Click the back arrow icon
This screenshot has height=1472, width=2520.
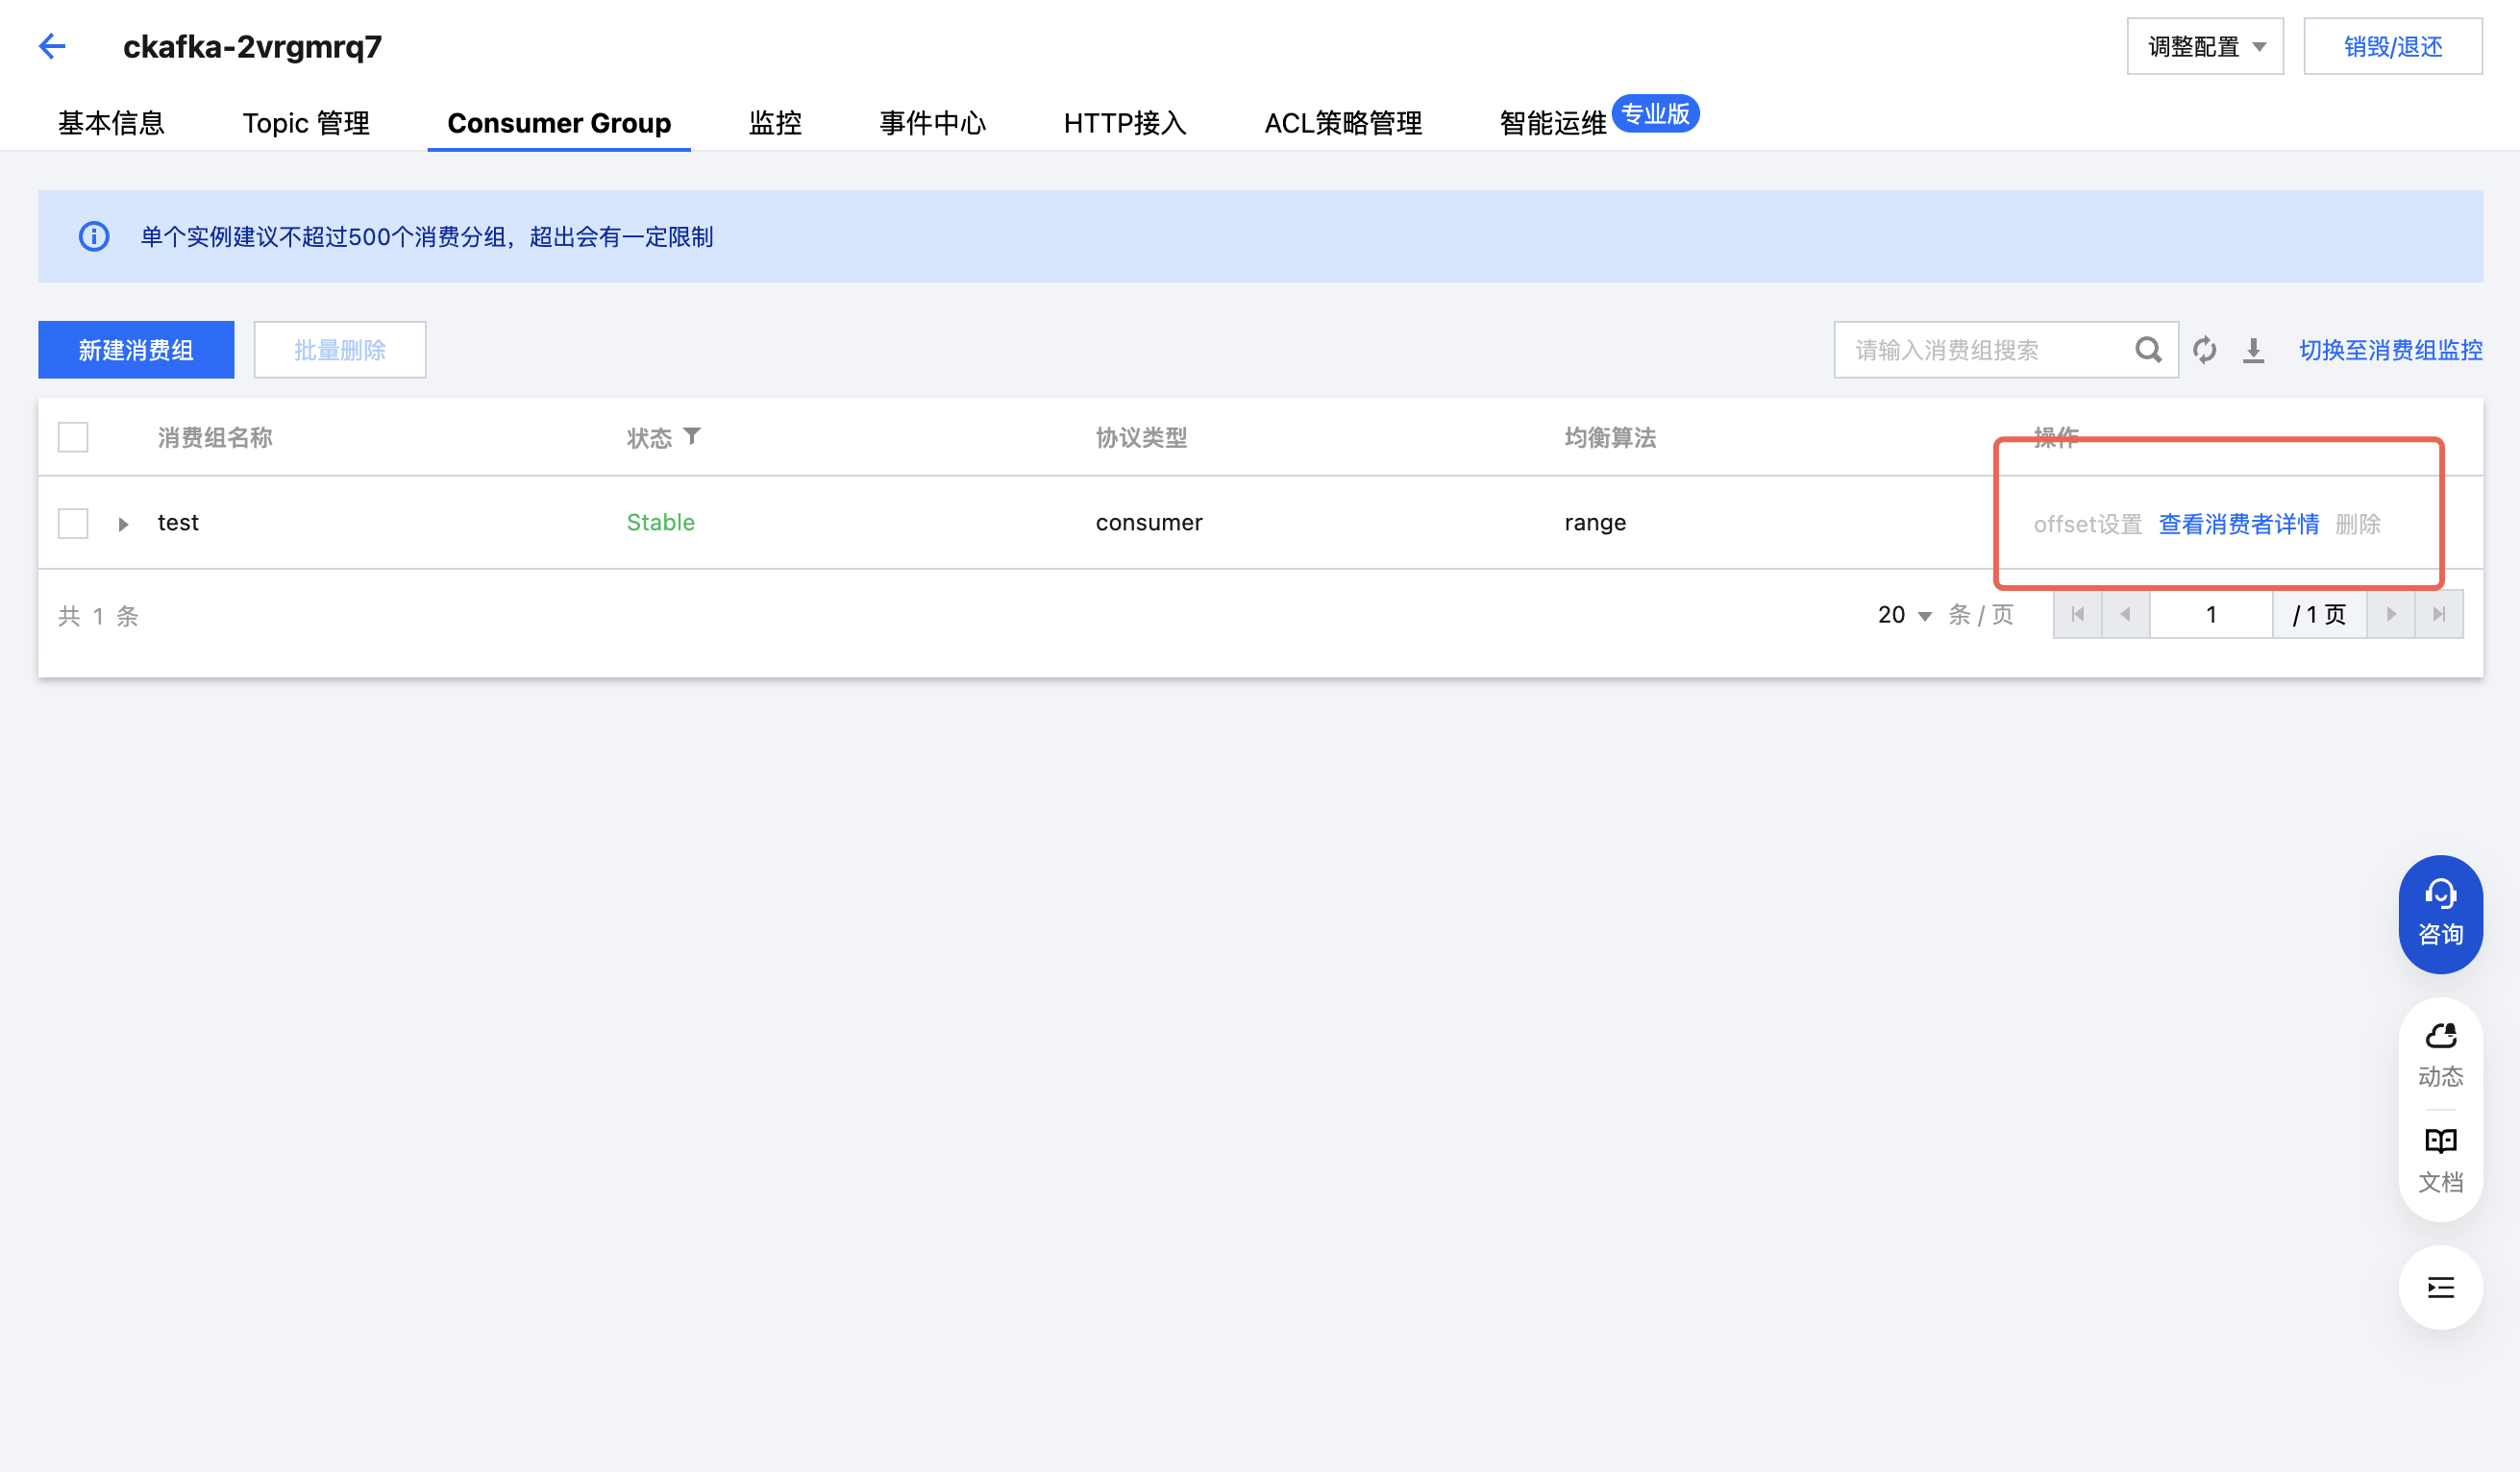point(52,46)
